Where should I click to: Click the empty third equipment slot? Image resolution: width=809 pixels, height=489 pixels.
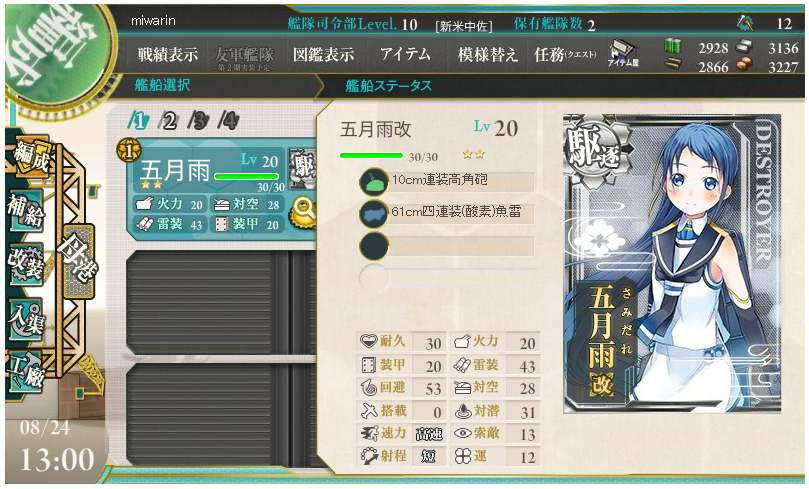(447, 246)
